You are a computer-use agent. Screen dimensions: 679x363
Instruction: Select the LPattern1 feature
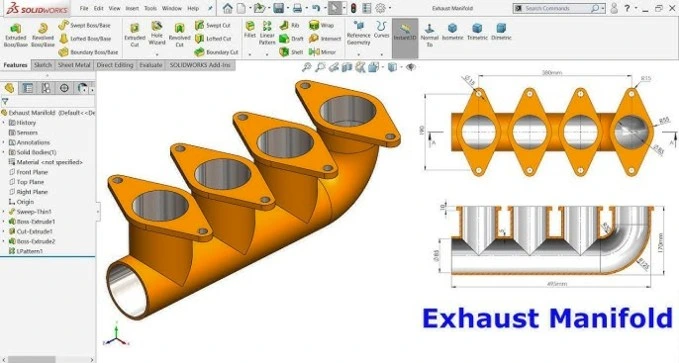[26, 251]
